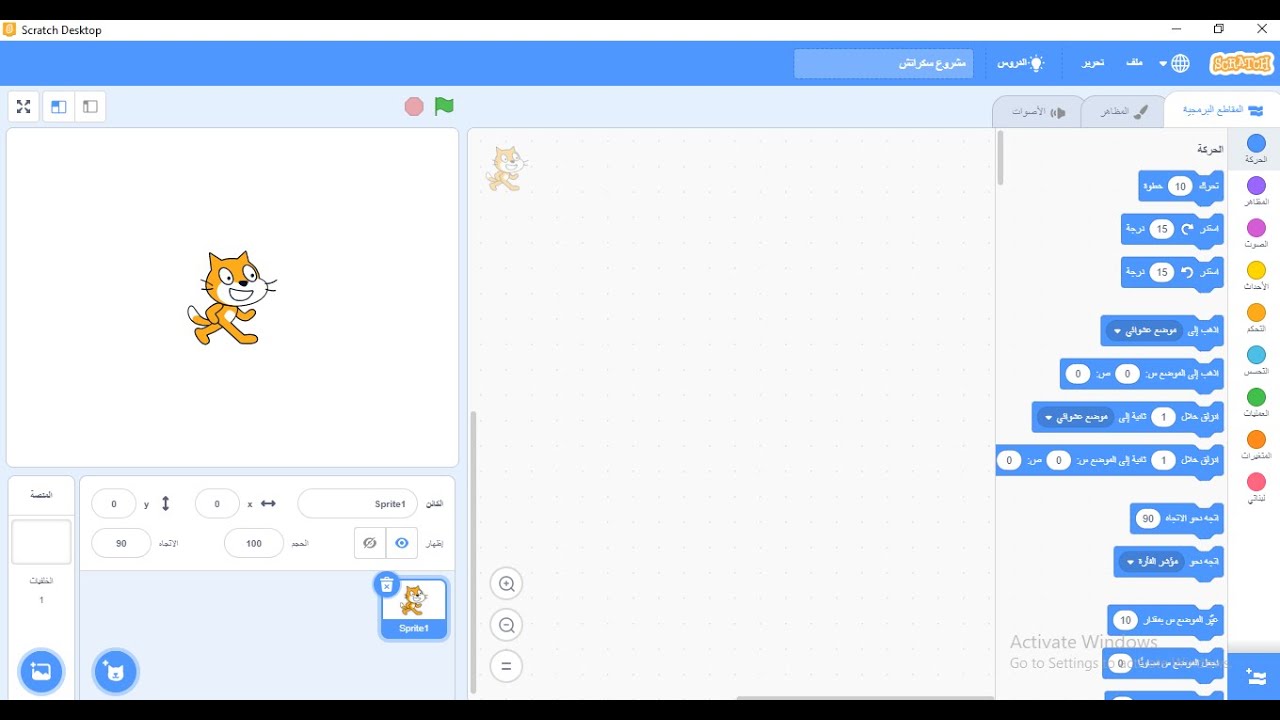The image size is (1280, 720).
Task: Open the globe language menu
Action: pyautogui.click(x=1174, y=63)
